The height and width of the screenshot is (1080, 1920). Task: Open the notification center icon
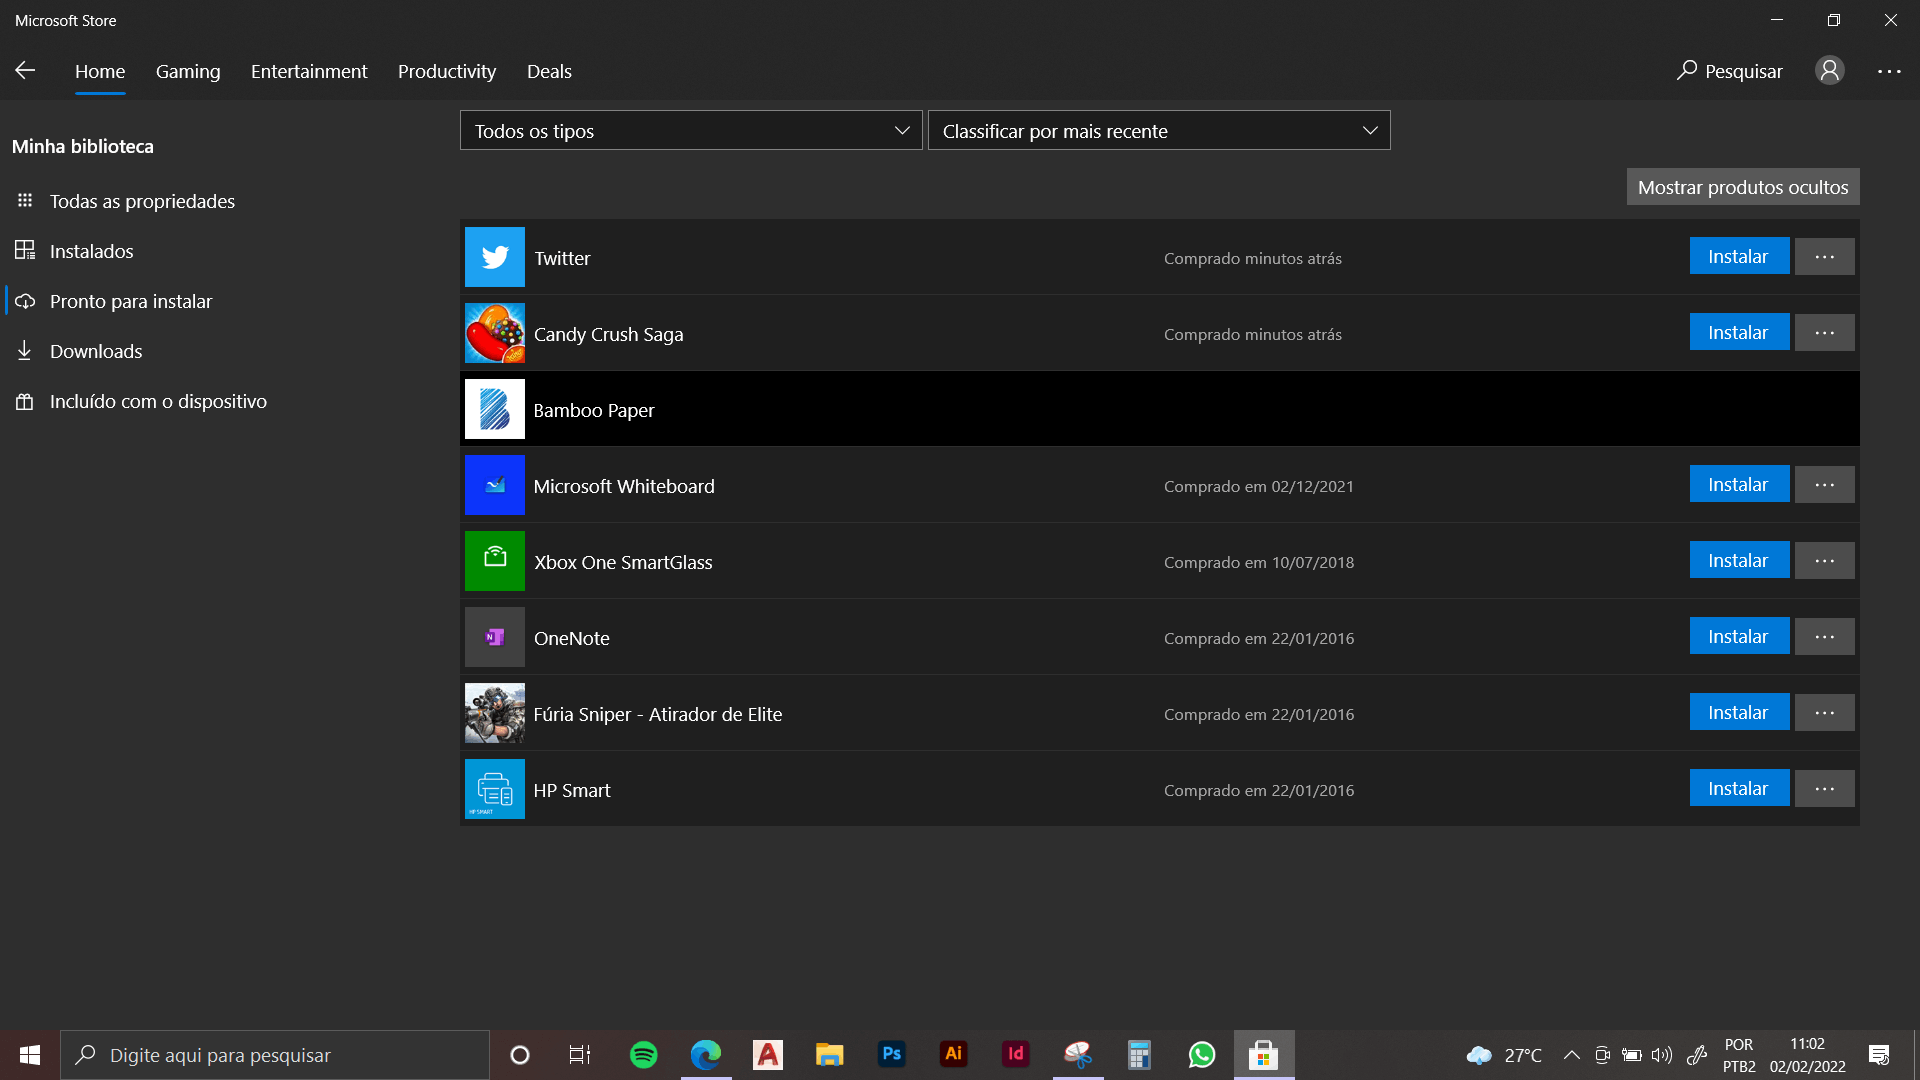pyautogui.click(x=1879, y=1055)
